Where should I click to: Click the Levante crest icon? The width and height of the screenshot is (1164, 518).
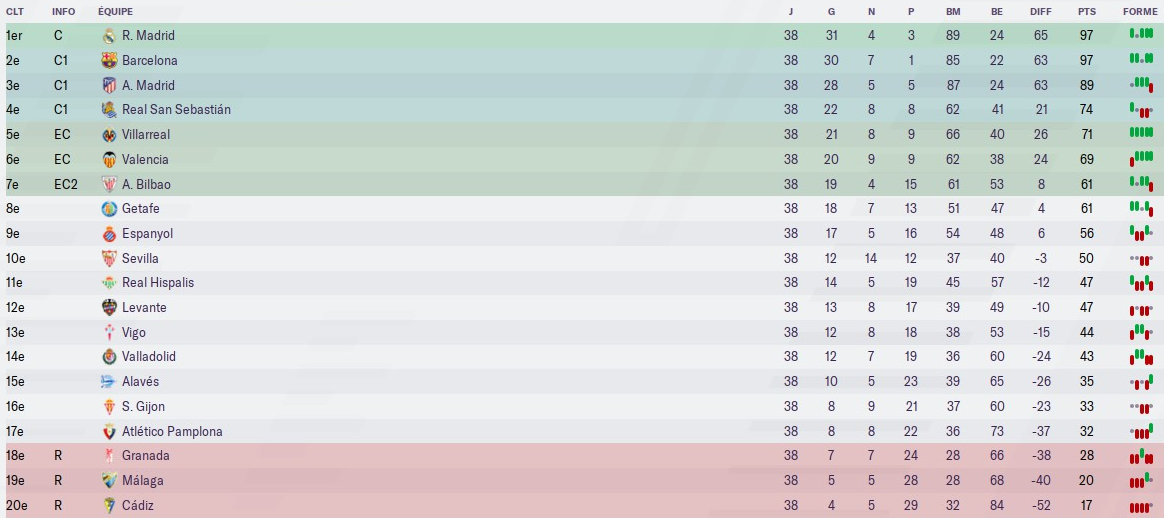click(x=110, y=307)
